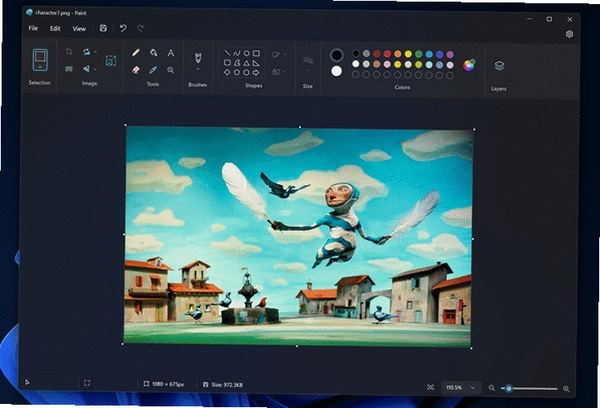Select the Color picker eyedropper tool
This screenshot has width=600, height=408.
point(153,70)
